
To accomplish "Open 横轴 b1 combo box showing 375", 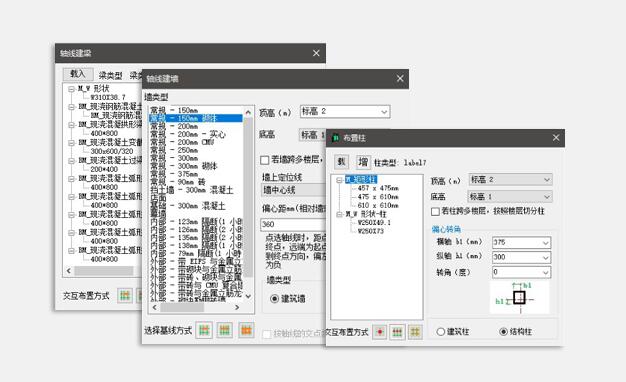I will (521, 242).
